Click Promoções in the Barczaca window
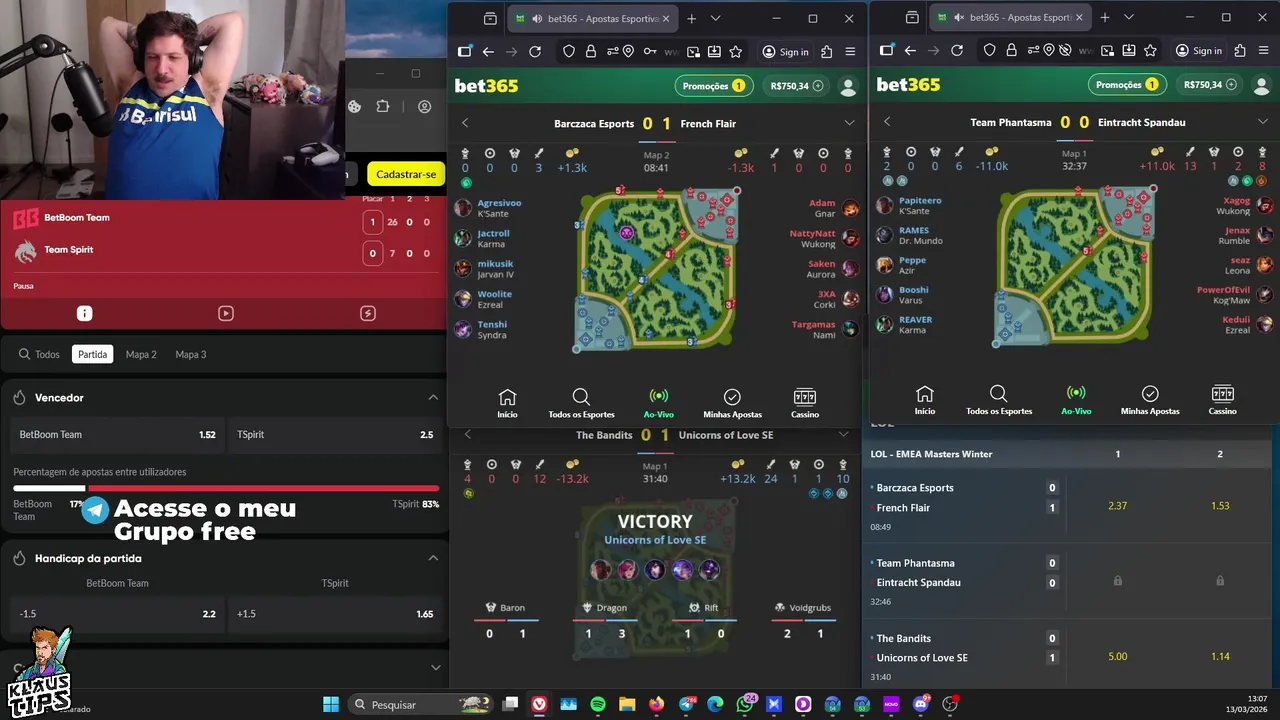1280x720 pixels. (714, 86)
